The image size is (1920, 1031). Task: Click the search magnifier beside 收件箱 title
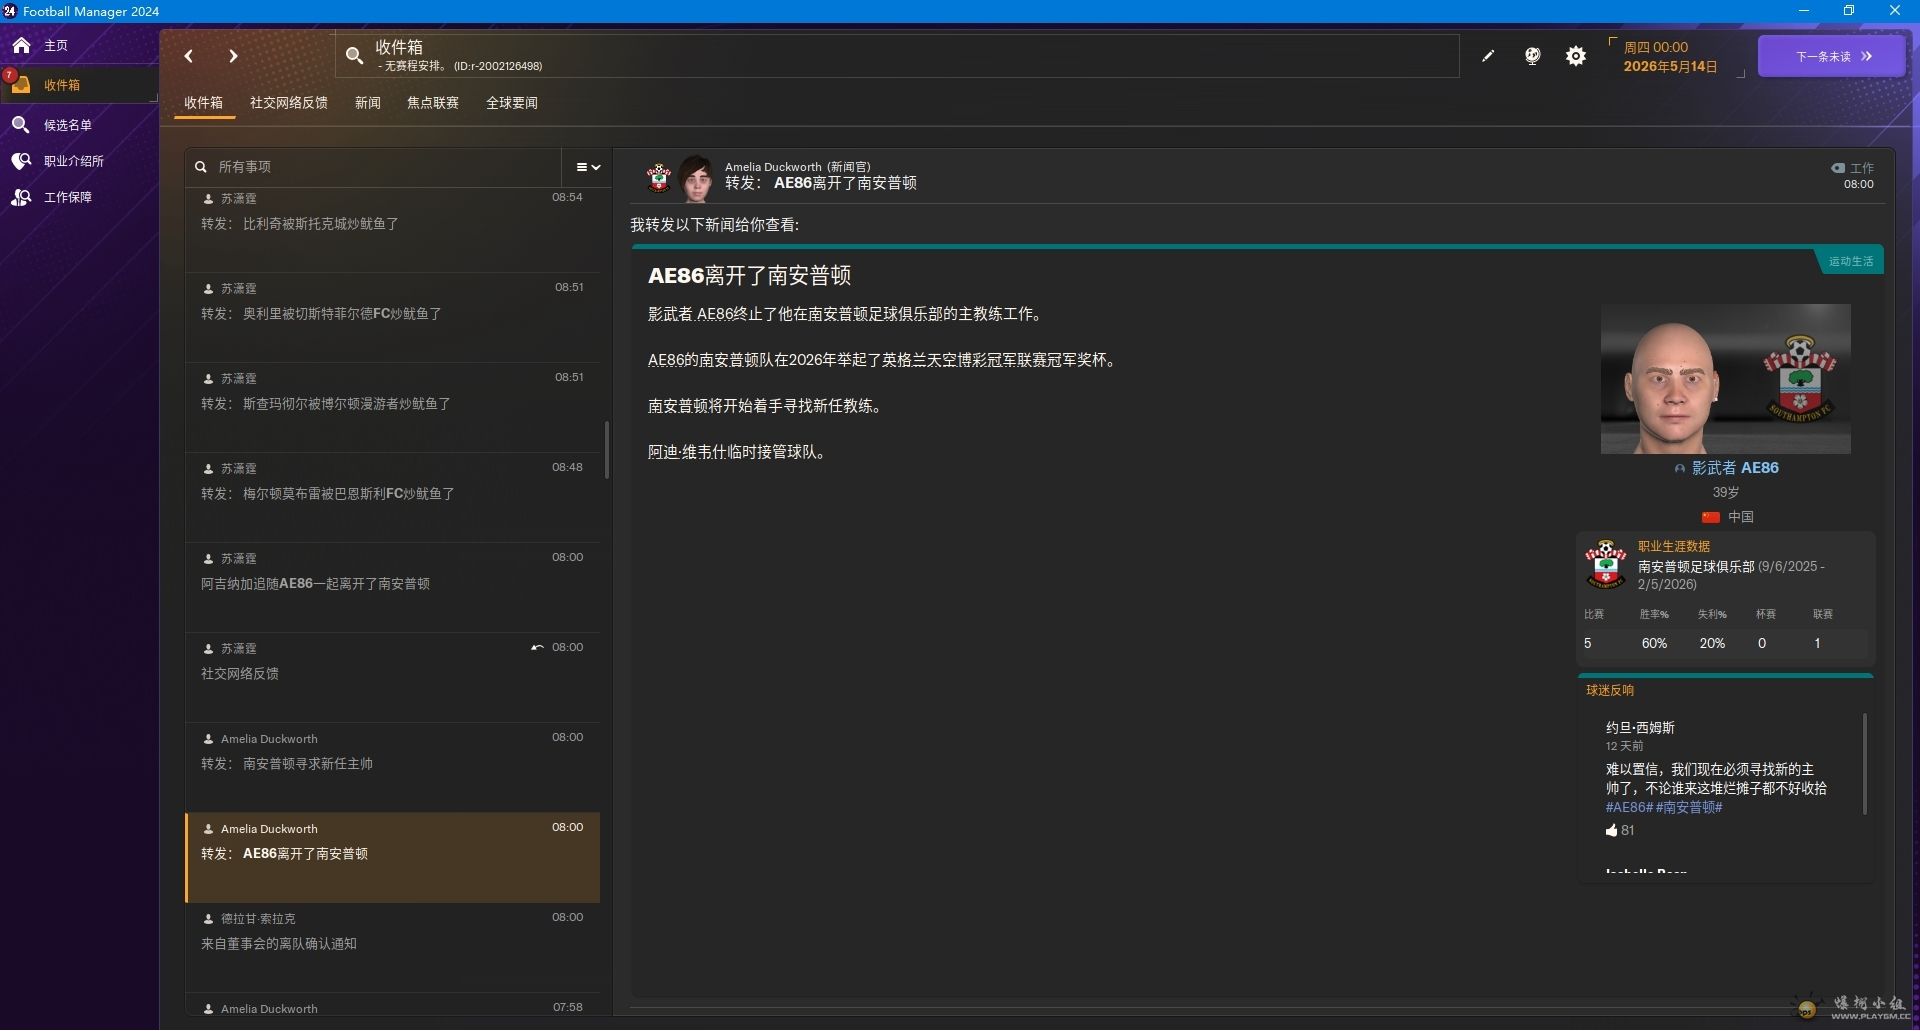(x=354, y=56)
